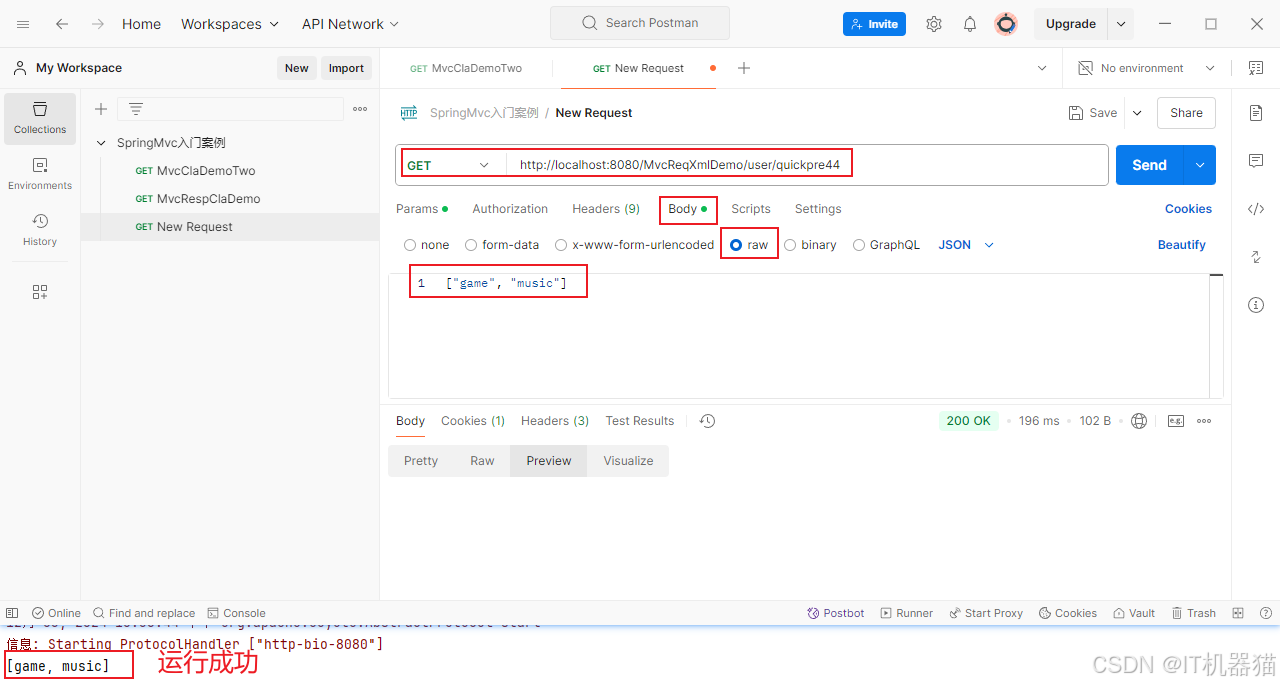Open the request Info pane

(x=1256, y=305)
